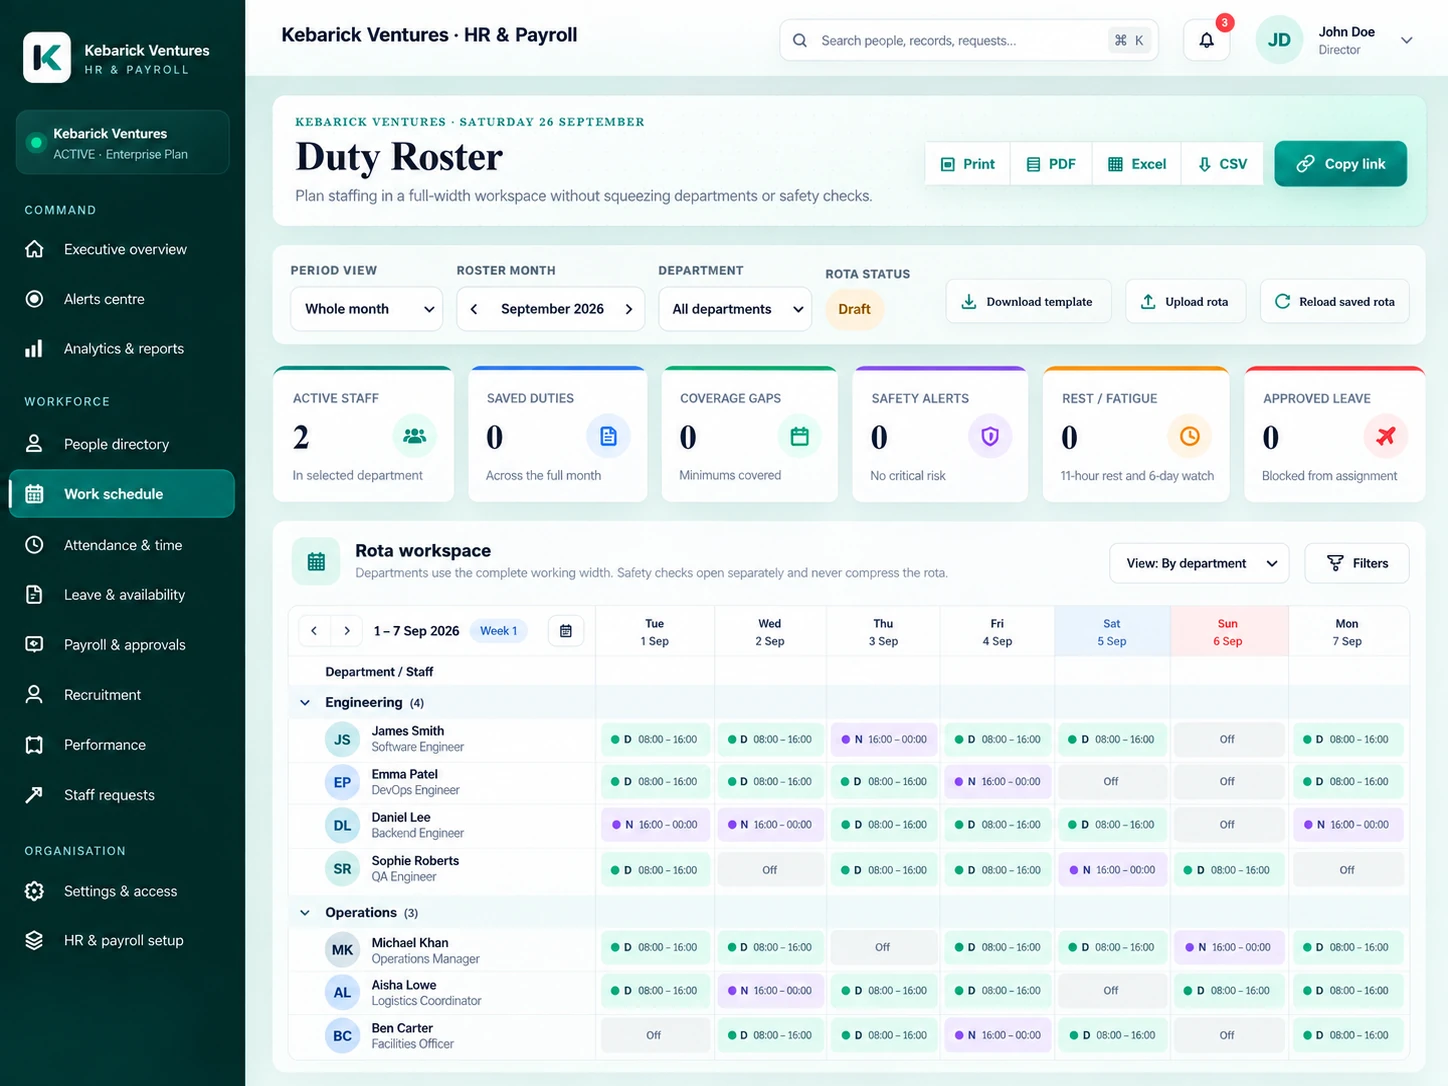Click Upload rota button

pyautogui.click(x=1185, y=301)
